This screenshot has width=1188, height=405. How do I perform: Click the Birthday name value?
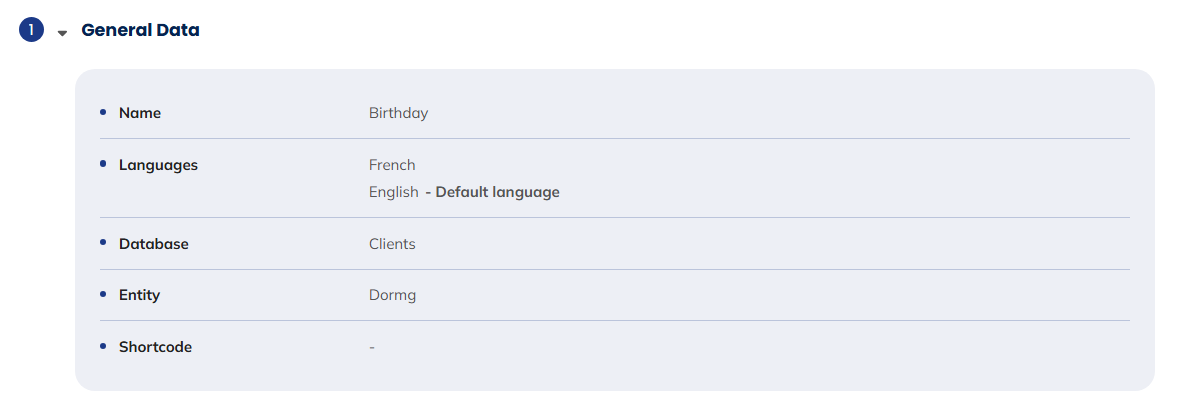pyautogui.click(x=398, y=113)
